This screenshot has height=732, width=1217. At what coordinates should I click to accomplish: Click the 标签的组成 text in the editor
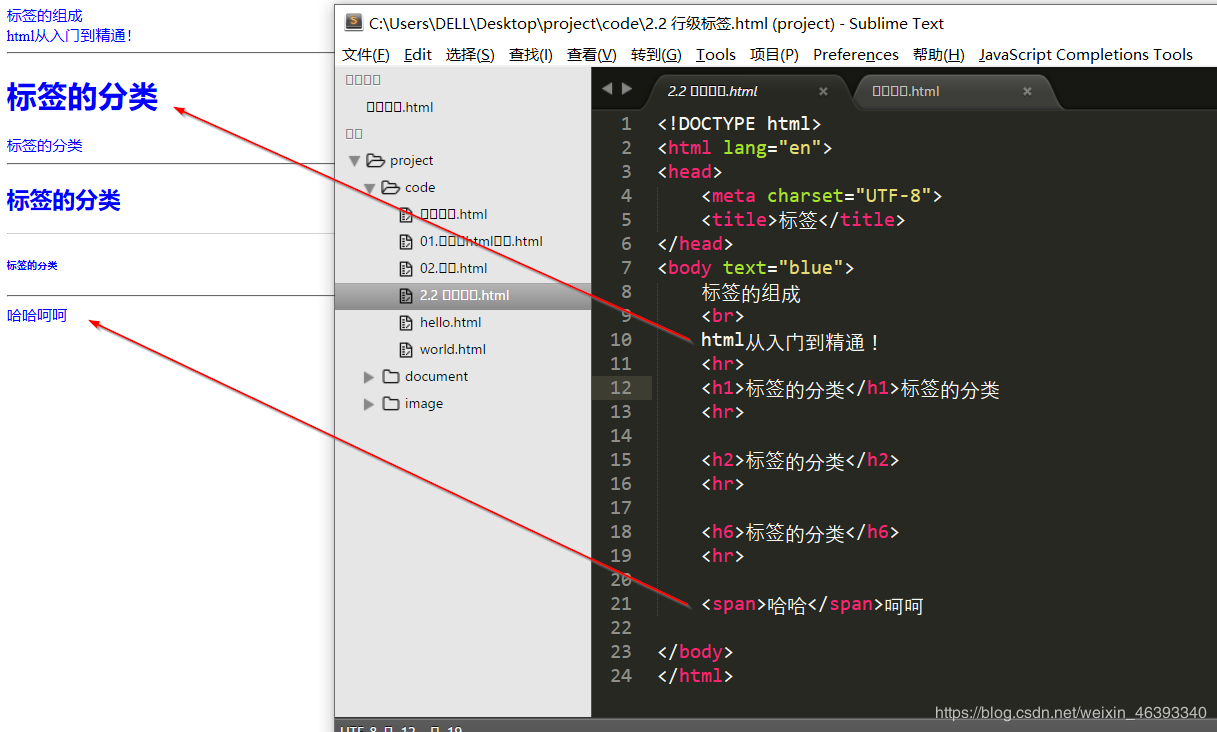tap(751, 294)
